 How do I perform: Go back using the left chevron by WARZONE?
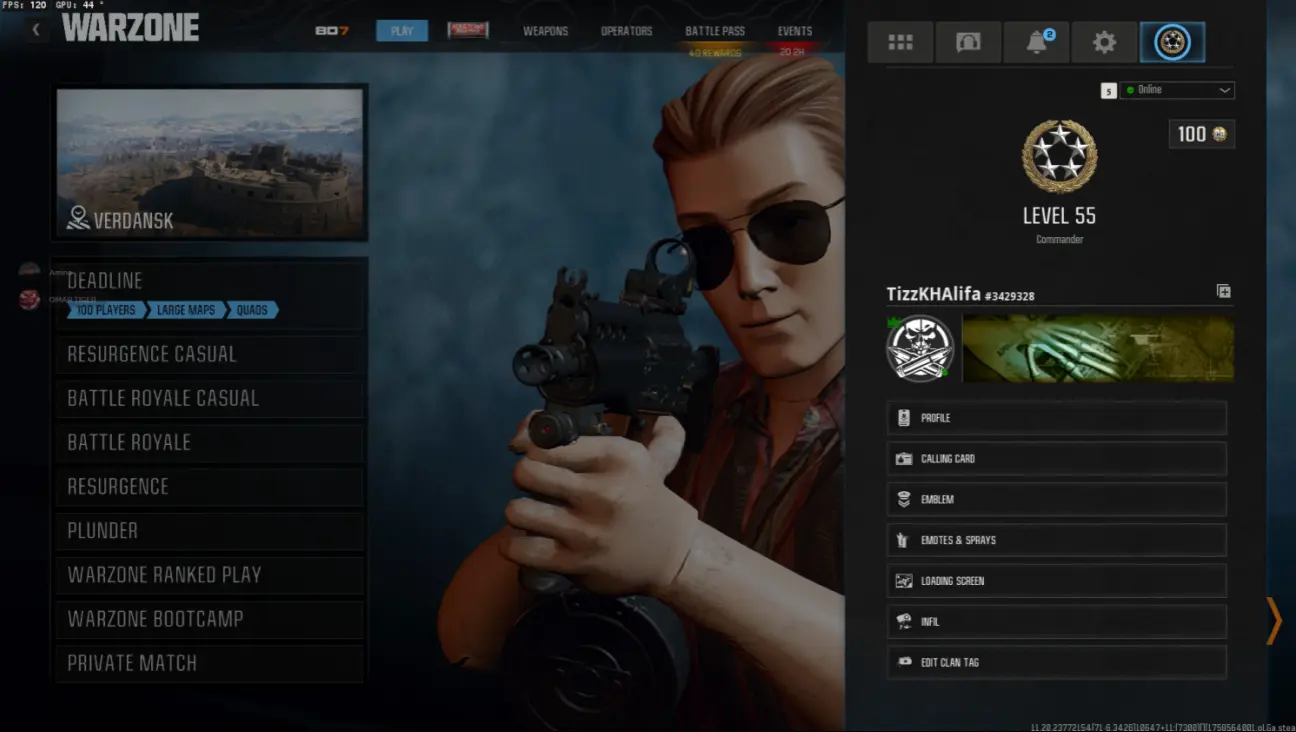(x=36, y=29)
